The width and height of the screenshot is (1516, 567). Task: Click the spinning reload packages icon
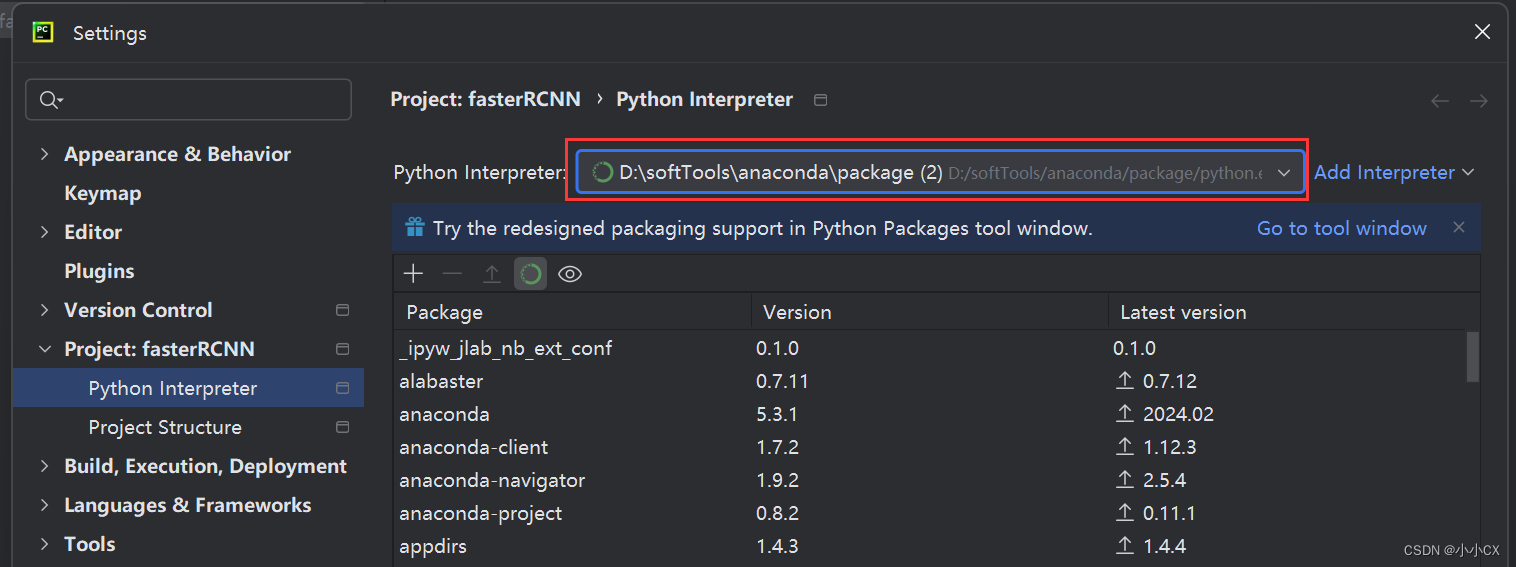pos(531,274)
